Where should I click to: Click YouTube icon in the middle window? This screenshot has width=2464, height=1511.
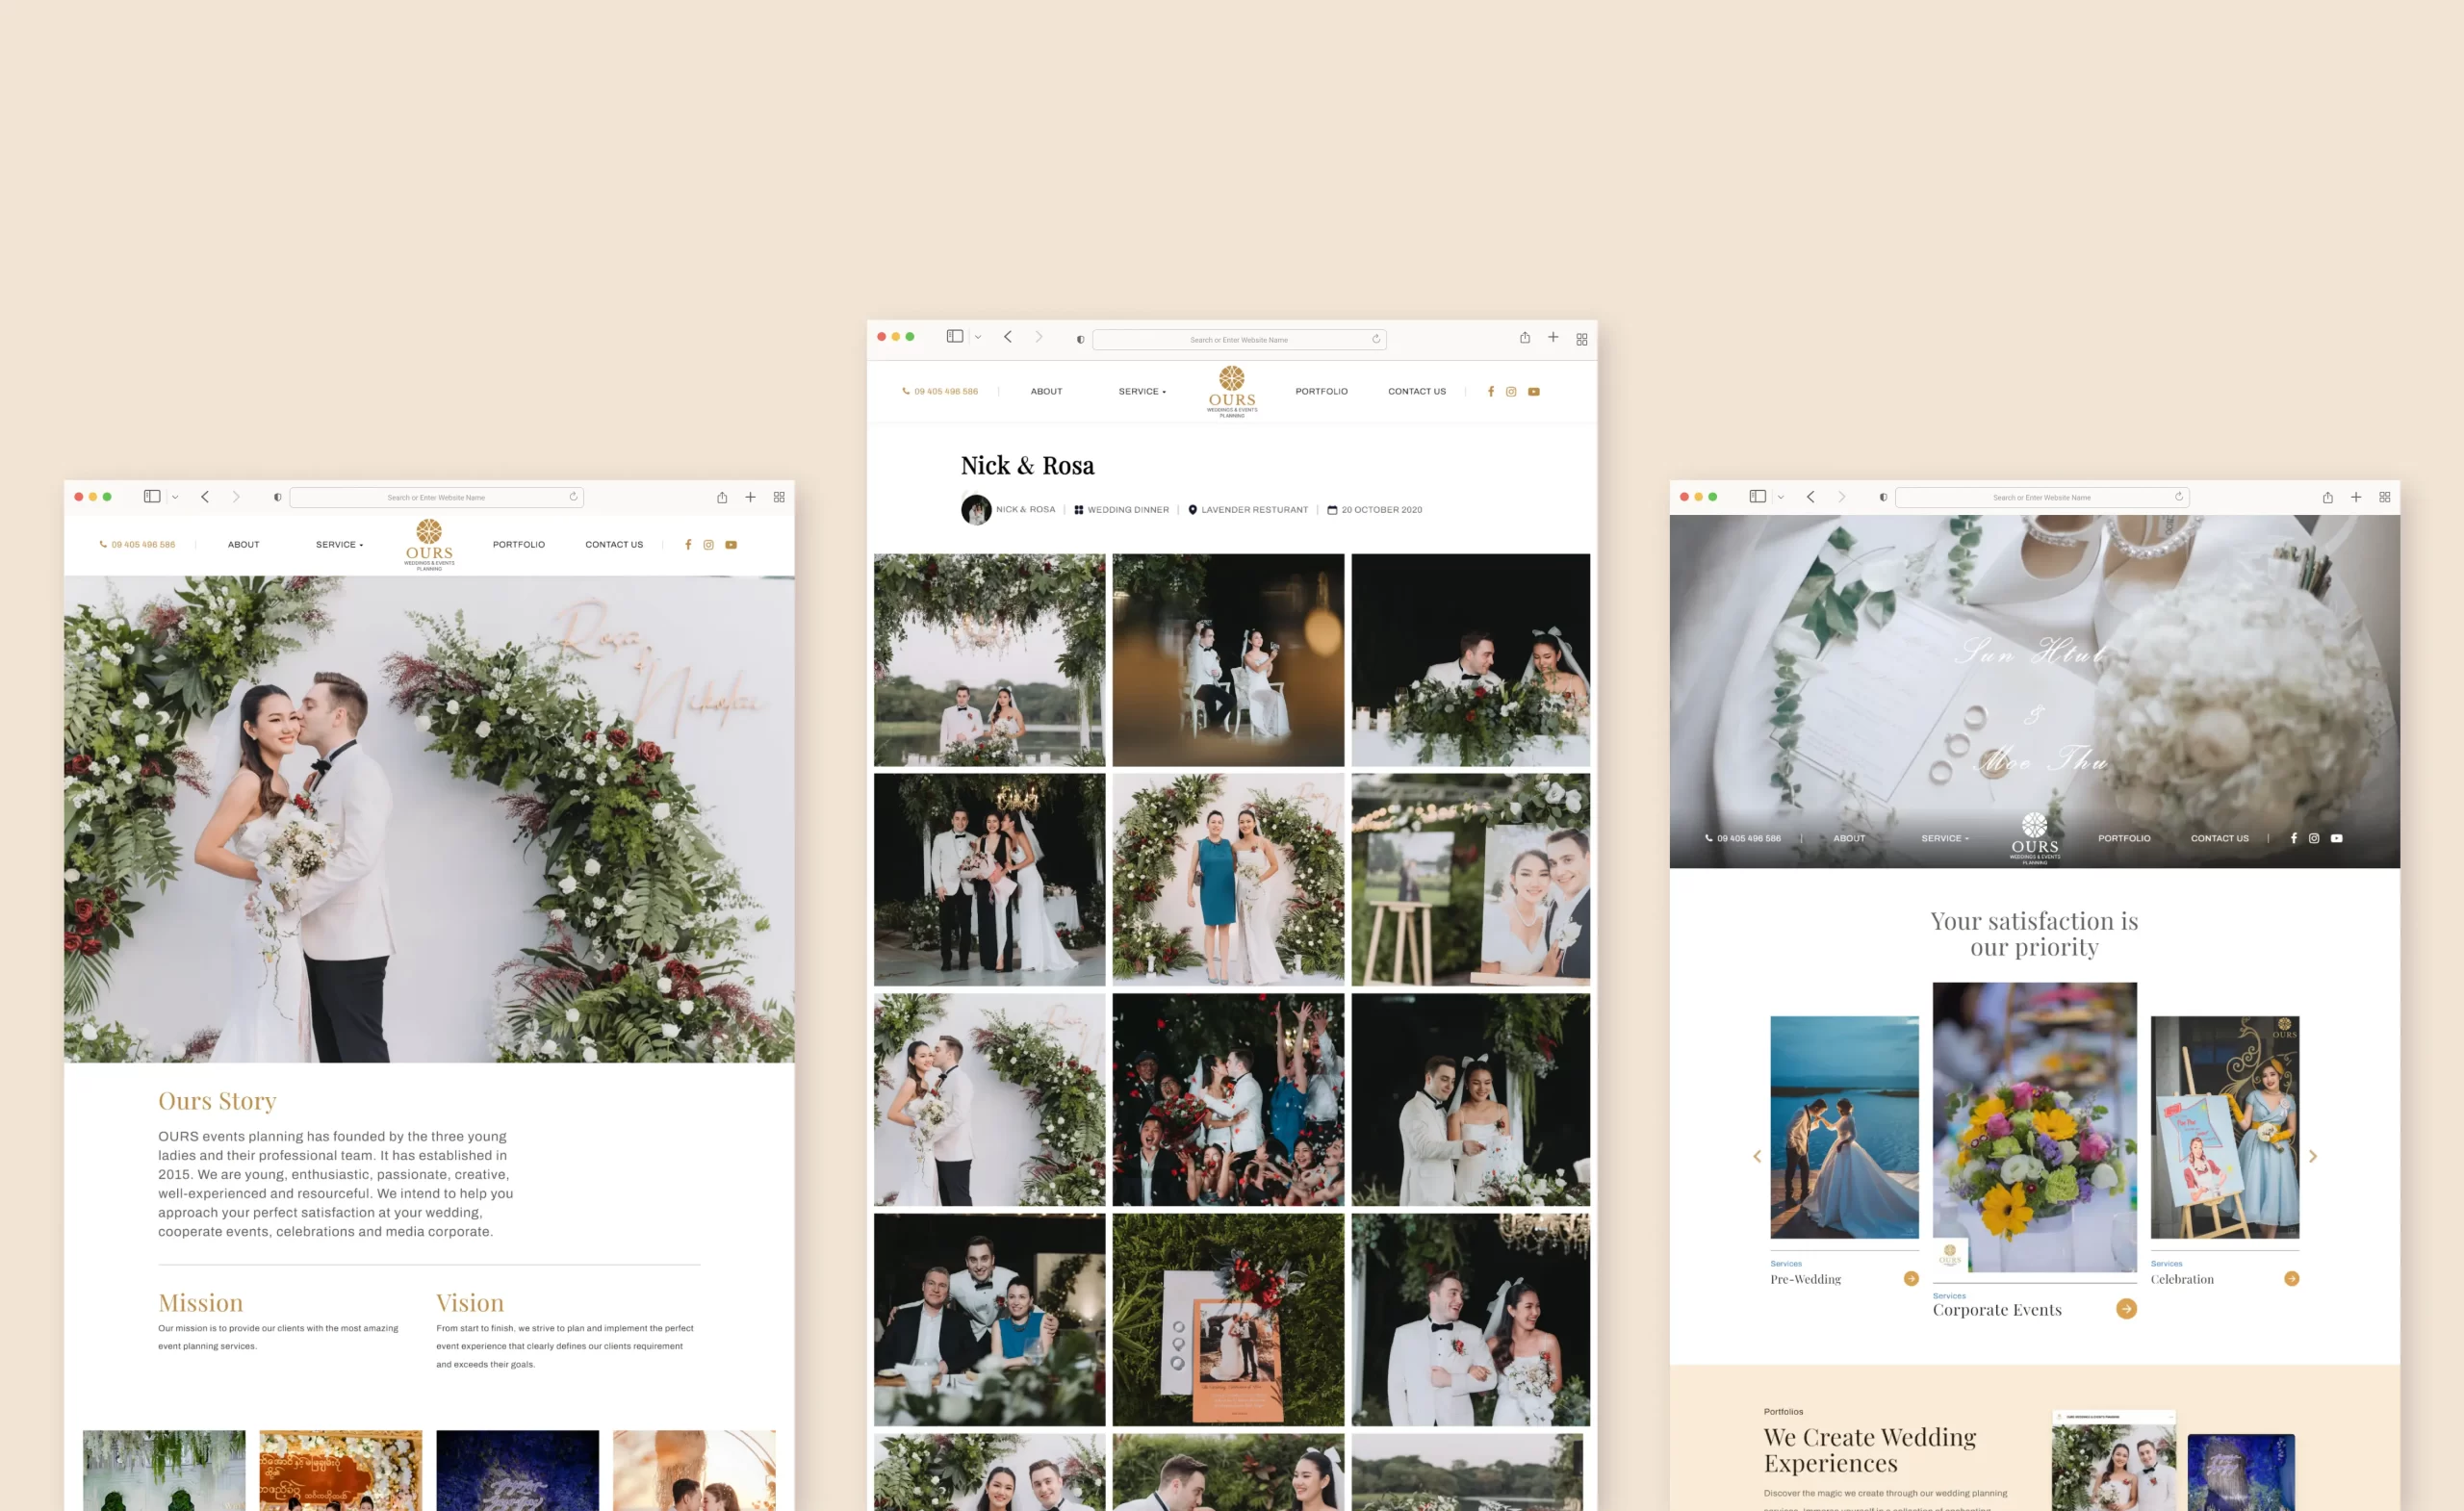(x=1534, y=392)
